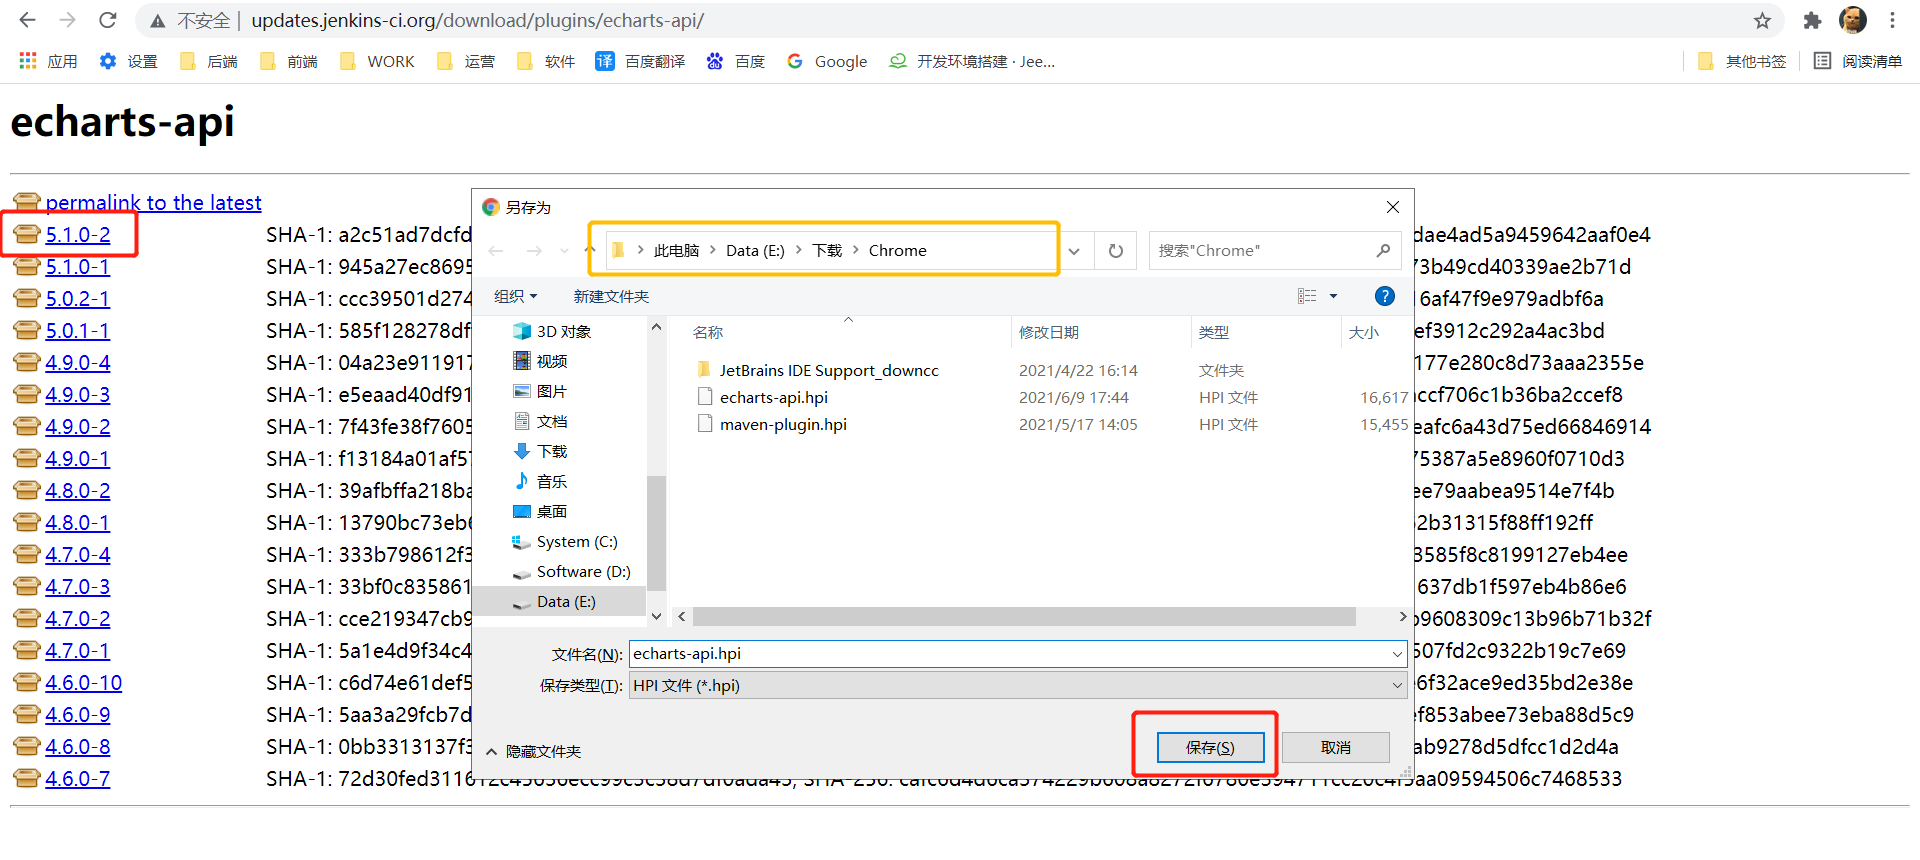This screenshot has height=860, width=1920.
Task: Open 阅读清单 reading list
Action: (1858, 61)
